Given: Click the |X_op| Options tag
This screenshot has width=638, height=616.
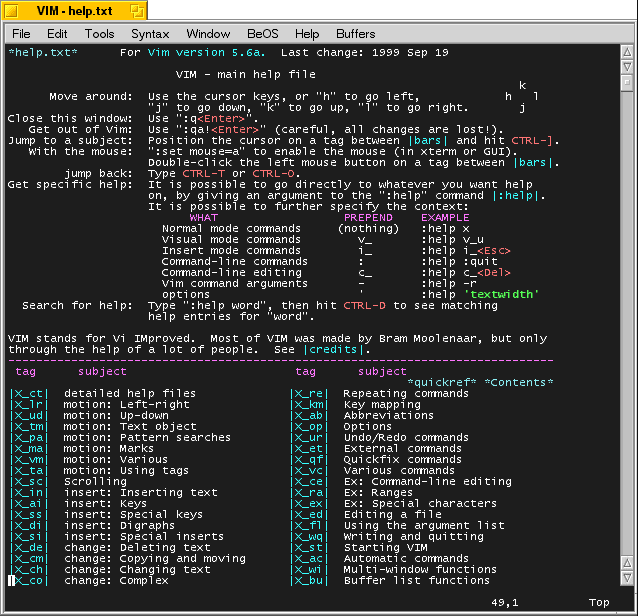Looking at the screenshot, I should click(x=309, y=426).
